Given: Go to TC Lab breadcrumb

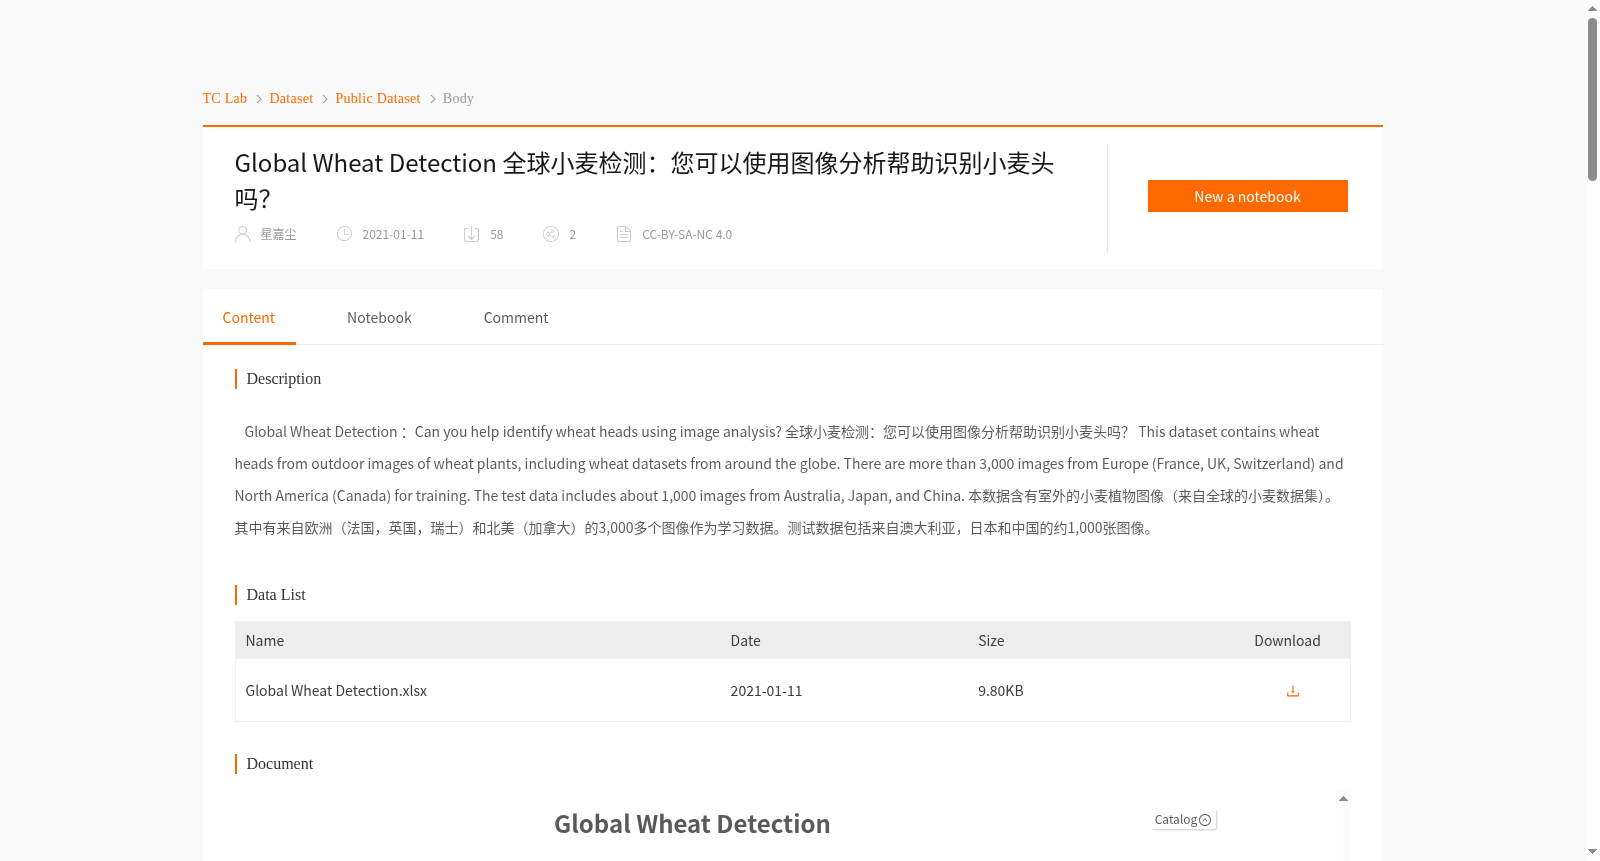Looking at the screenshot, I should point(225,98).
